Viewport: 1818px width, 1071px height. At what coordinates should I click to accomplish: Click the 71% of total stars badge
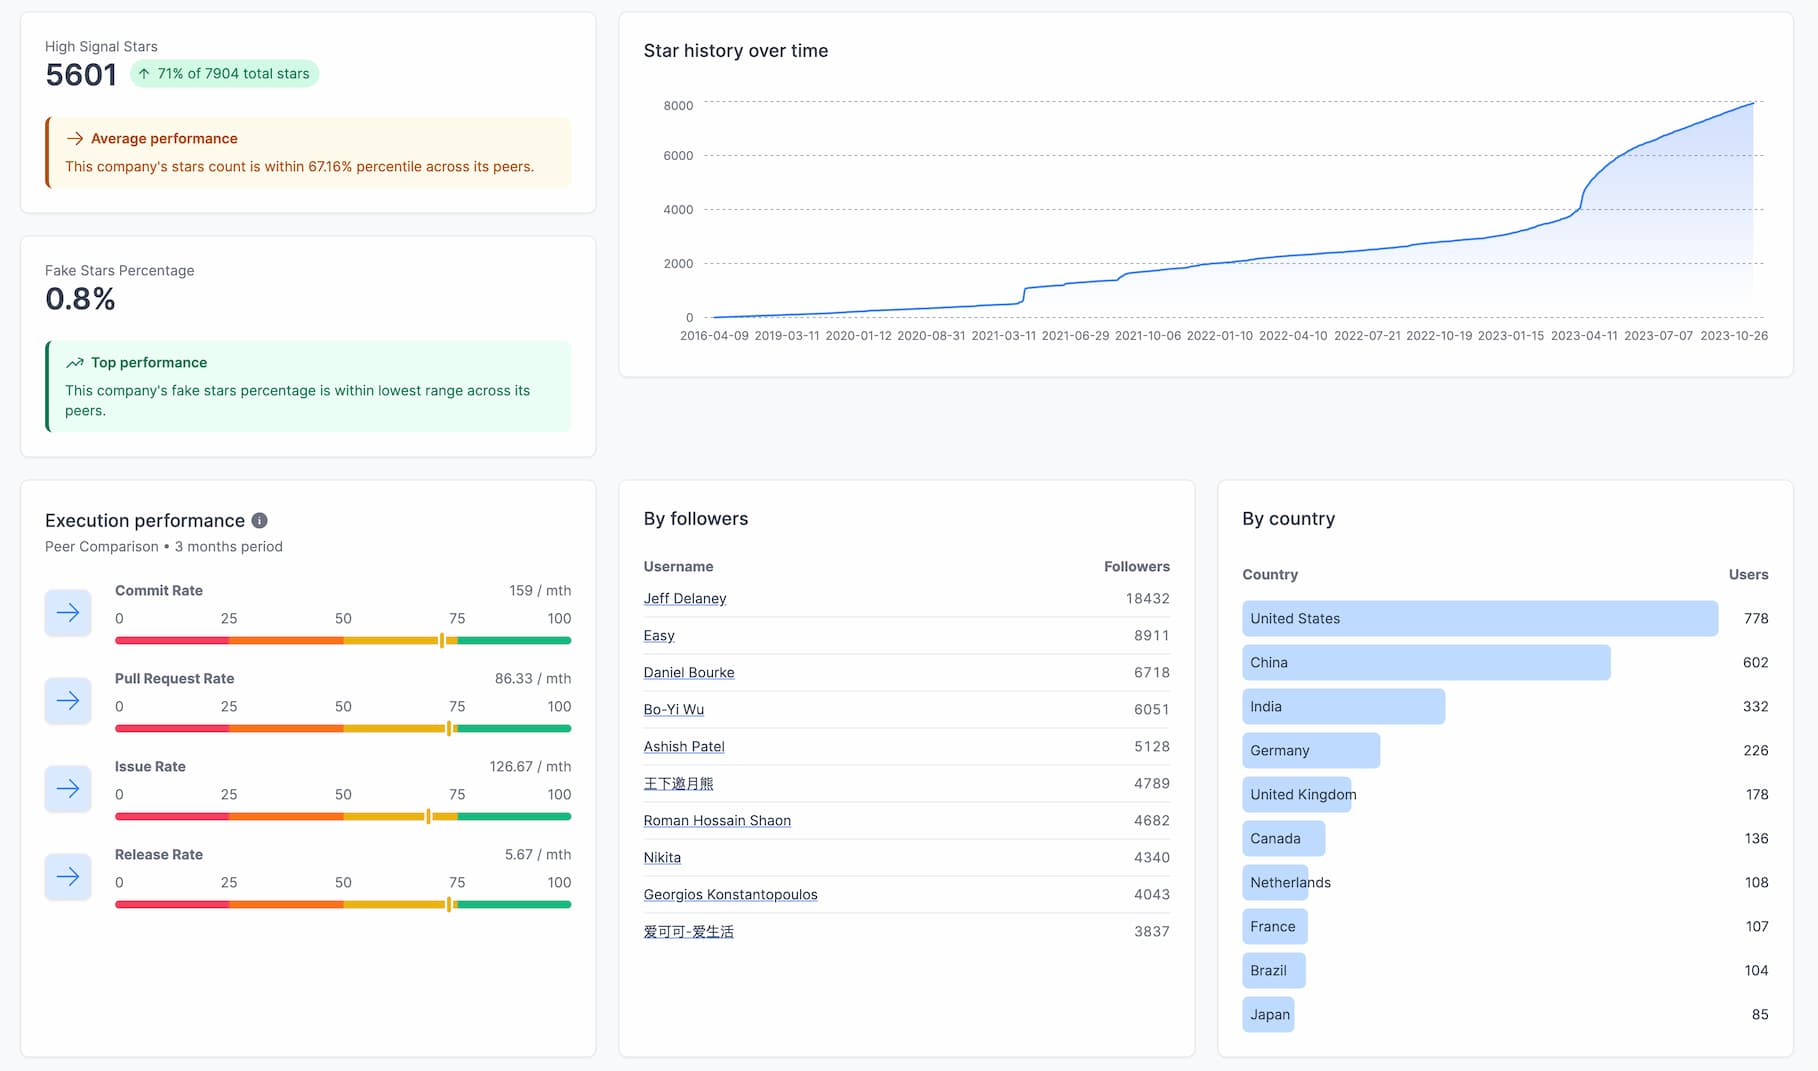click(x=224, y=73)
